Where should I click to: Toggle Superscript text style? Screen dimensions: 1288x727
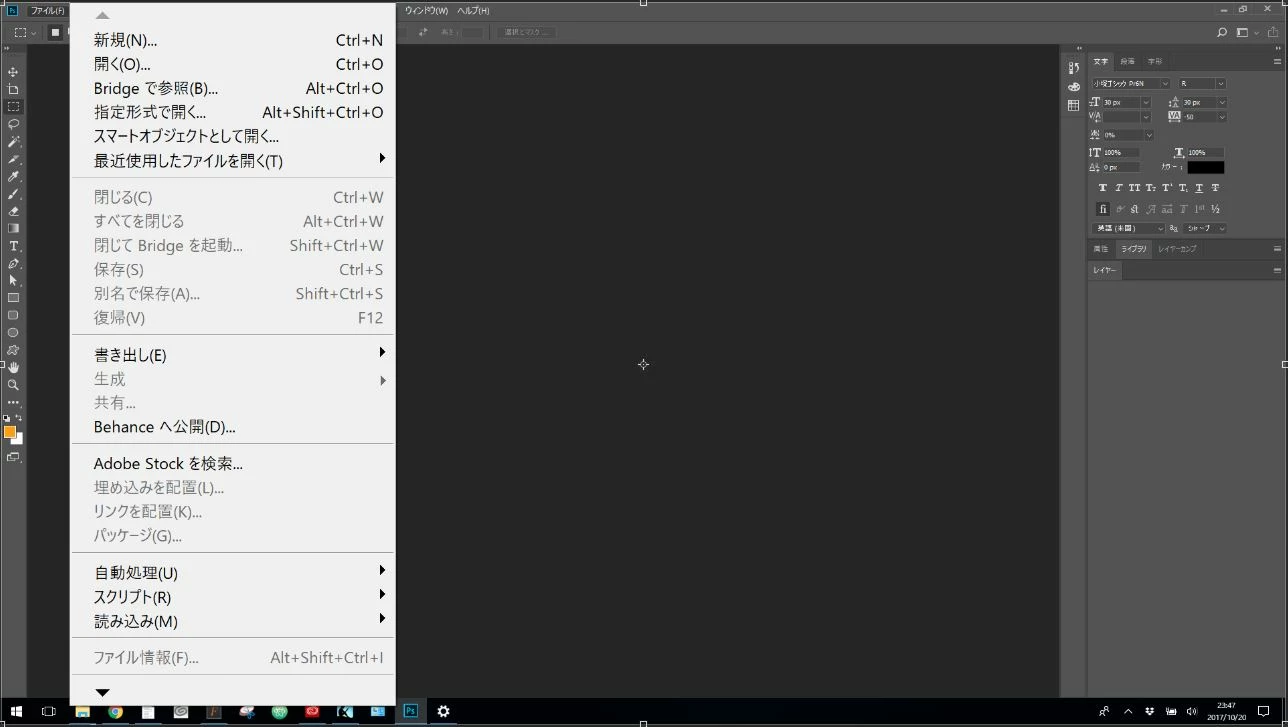tap(1167, 188)
